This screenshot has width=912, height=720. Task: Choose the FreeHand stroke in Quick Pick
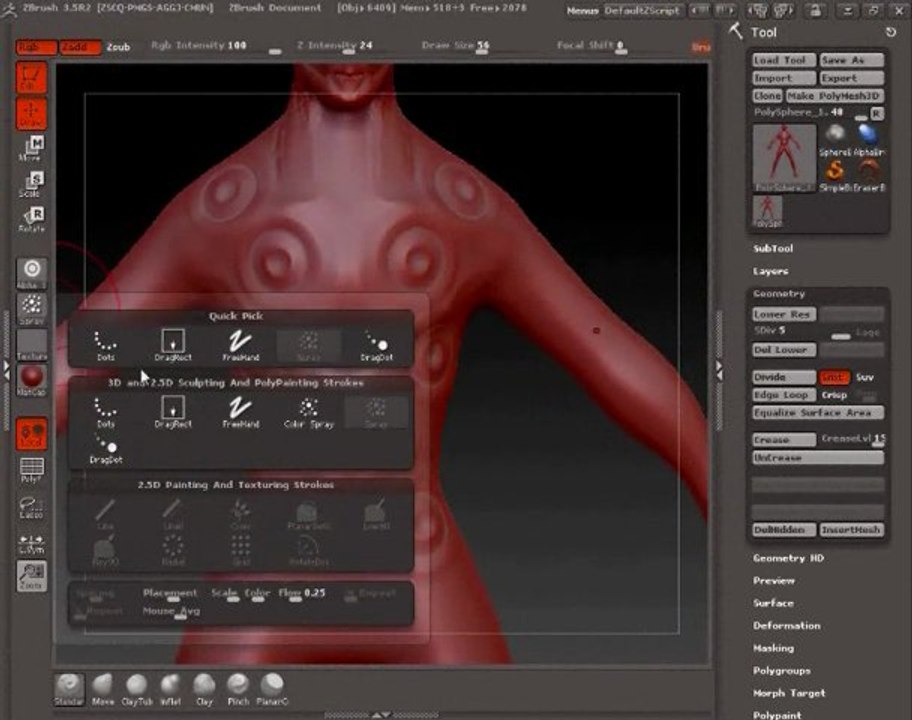pyautogui.click(x=240, y=345)
